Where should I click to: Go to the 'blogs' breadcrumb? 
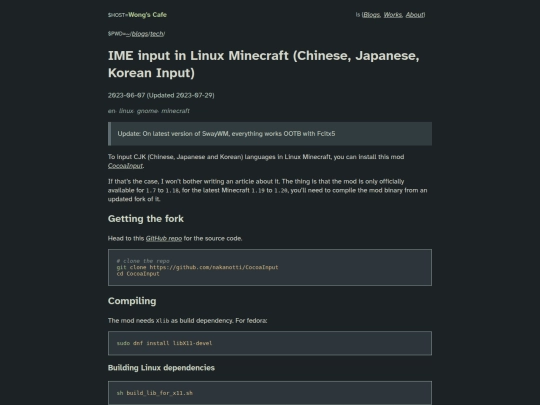click(140, 34)
